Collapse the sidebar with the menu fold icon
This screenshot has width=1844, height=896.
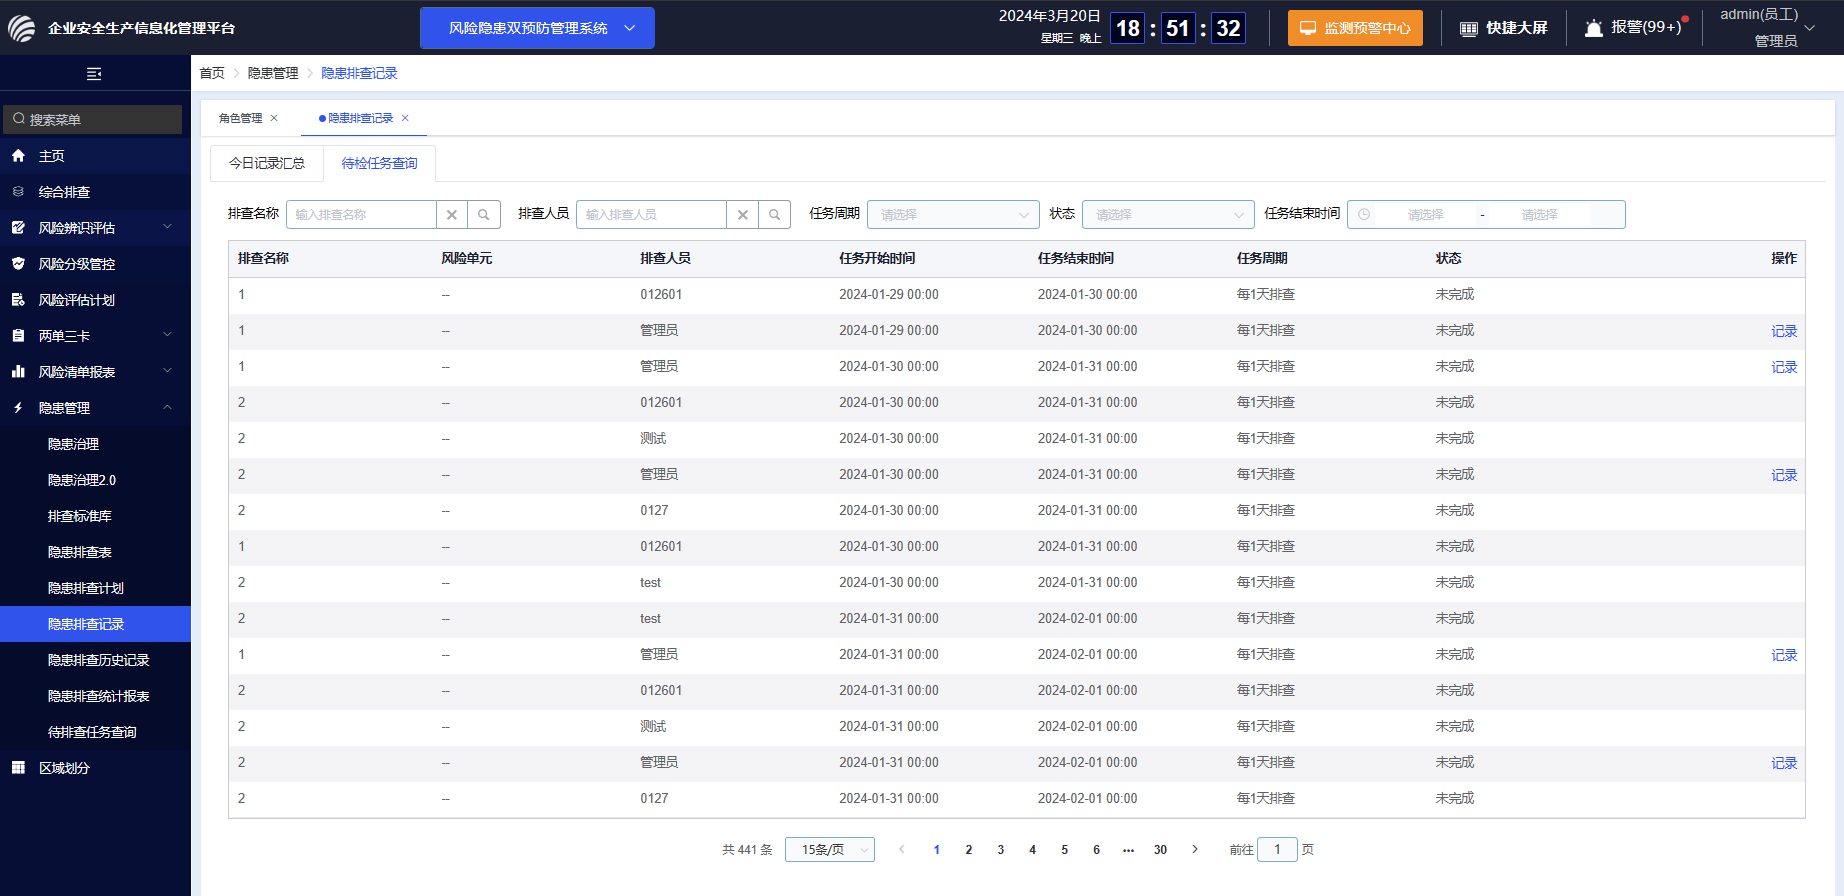[x=94, y=74]
